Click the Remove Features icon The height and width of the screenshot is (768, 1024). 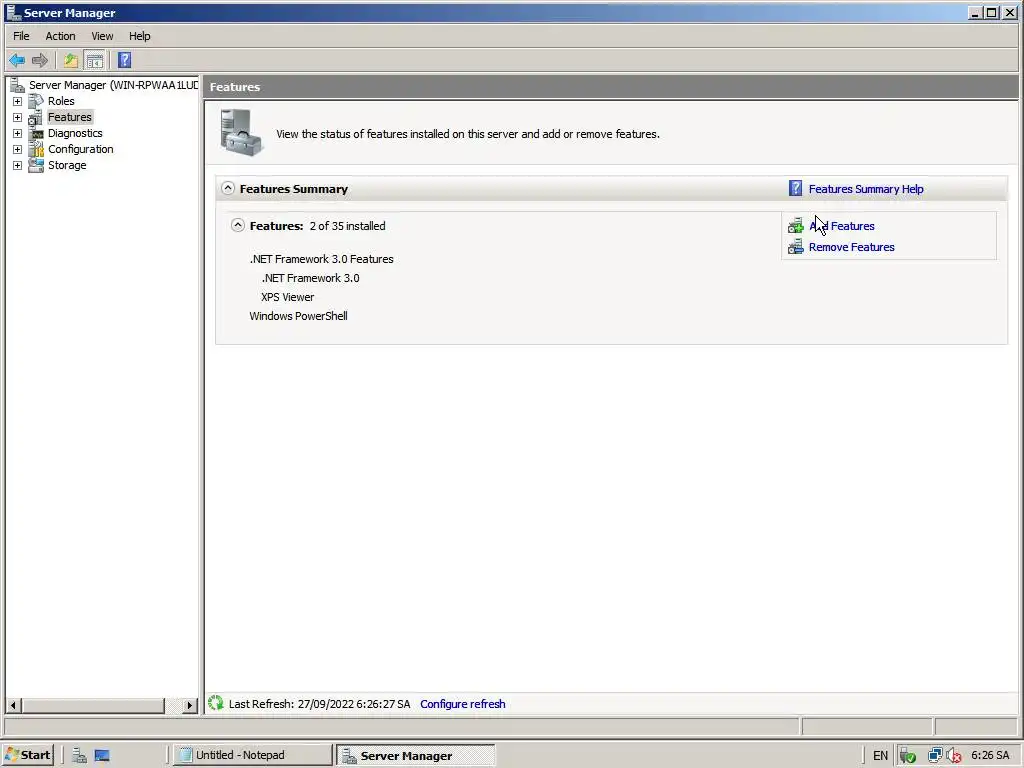(795, 247)
